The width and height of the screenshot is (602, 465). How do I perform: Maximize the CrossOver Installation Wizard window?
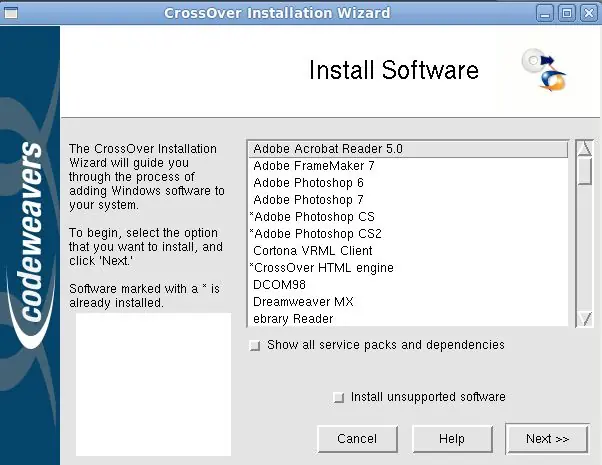pyautogui.click(x=567, y=13)
